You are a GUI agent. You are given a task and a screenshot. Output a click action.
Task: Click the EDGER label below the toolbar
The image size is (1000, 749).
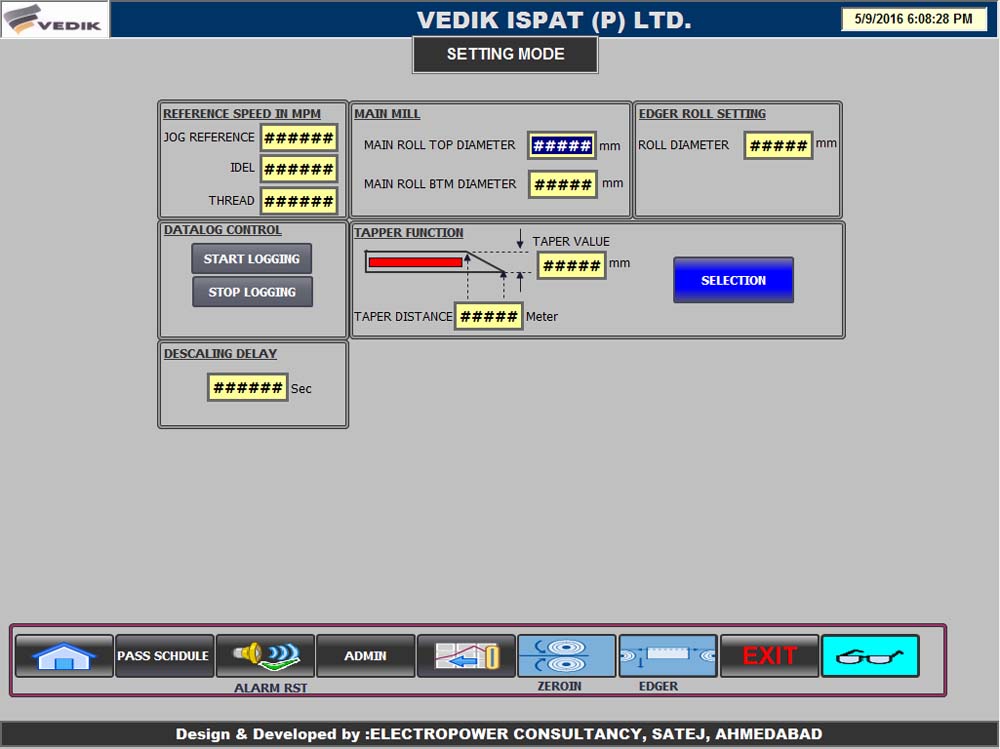(x=658, y=686)
